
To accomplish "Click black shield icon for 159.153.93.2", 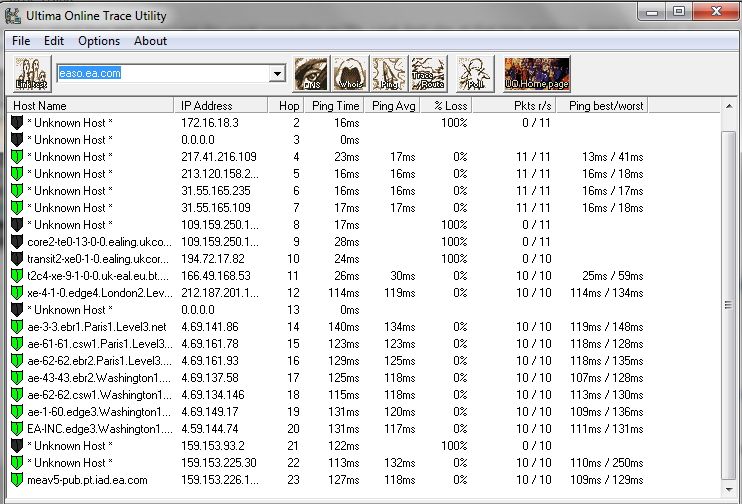I will [17, 446].
